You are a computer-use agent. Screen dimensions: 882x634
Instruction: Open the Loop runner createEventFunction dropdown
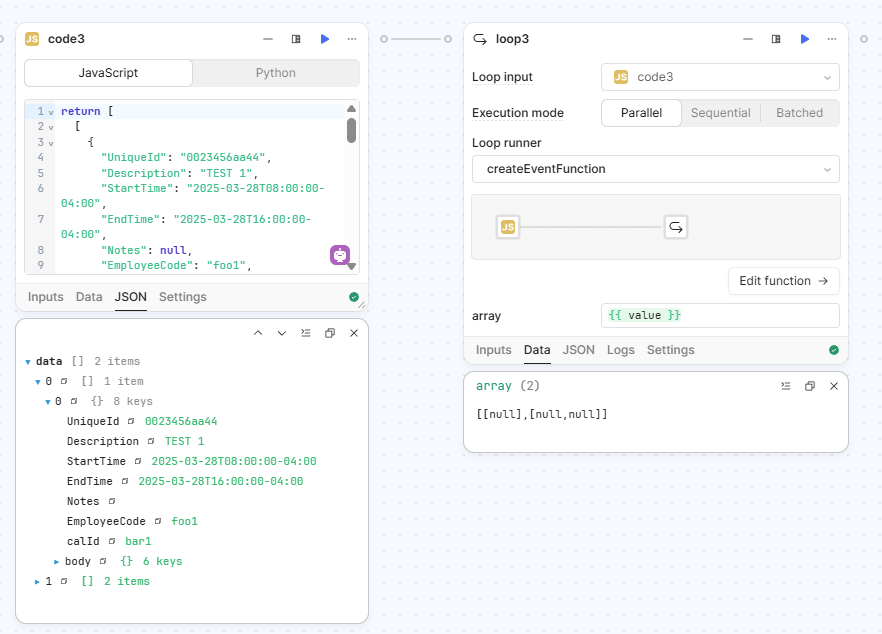coord(655,169)
